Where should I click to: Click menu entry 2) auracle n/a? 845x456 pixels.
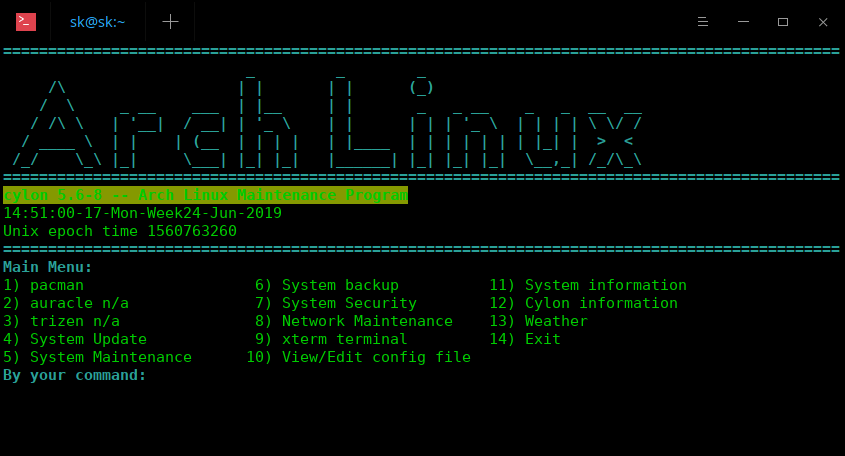66,303
